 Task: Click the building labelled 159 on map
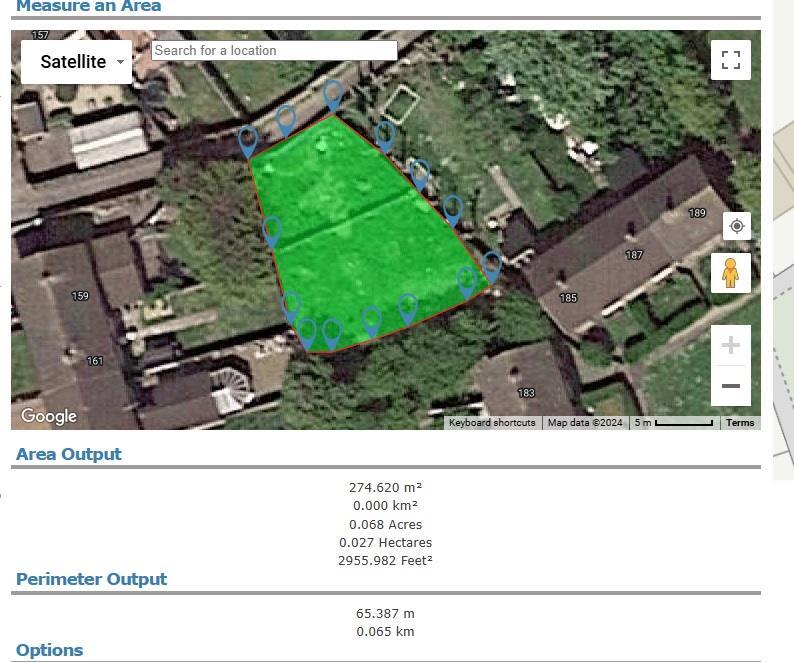coord(81,295)
